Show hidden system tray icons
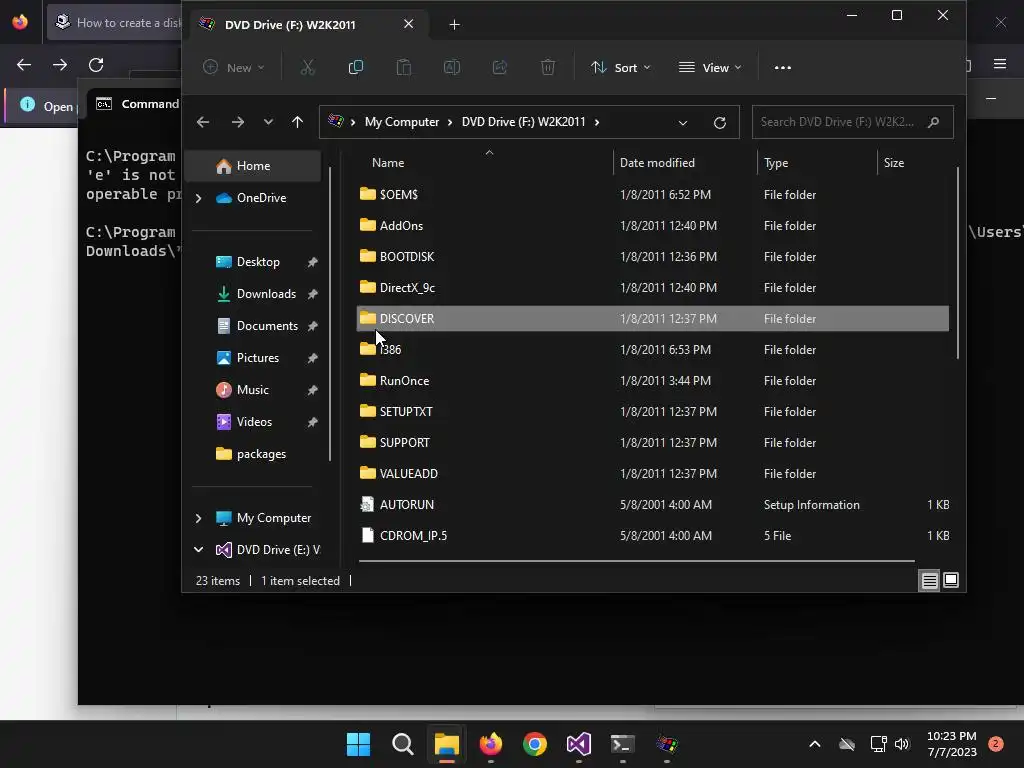Viewport: 1024px width, 768px height. point(815,744)
